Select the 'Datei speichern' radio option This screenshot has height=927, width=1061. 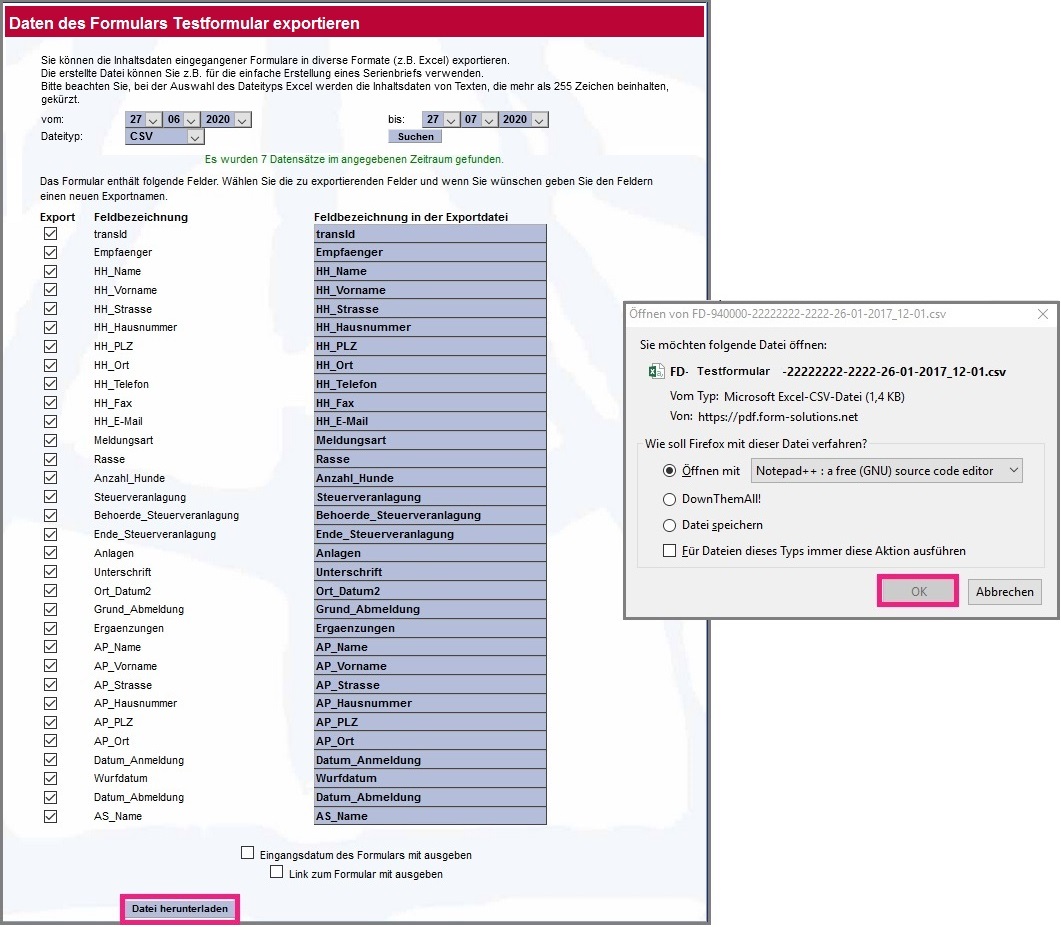coord(669,525)
